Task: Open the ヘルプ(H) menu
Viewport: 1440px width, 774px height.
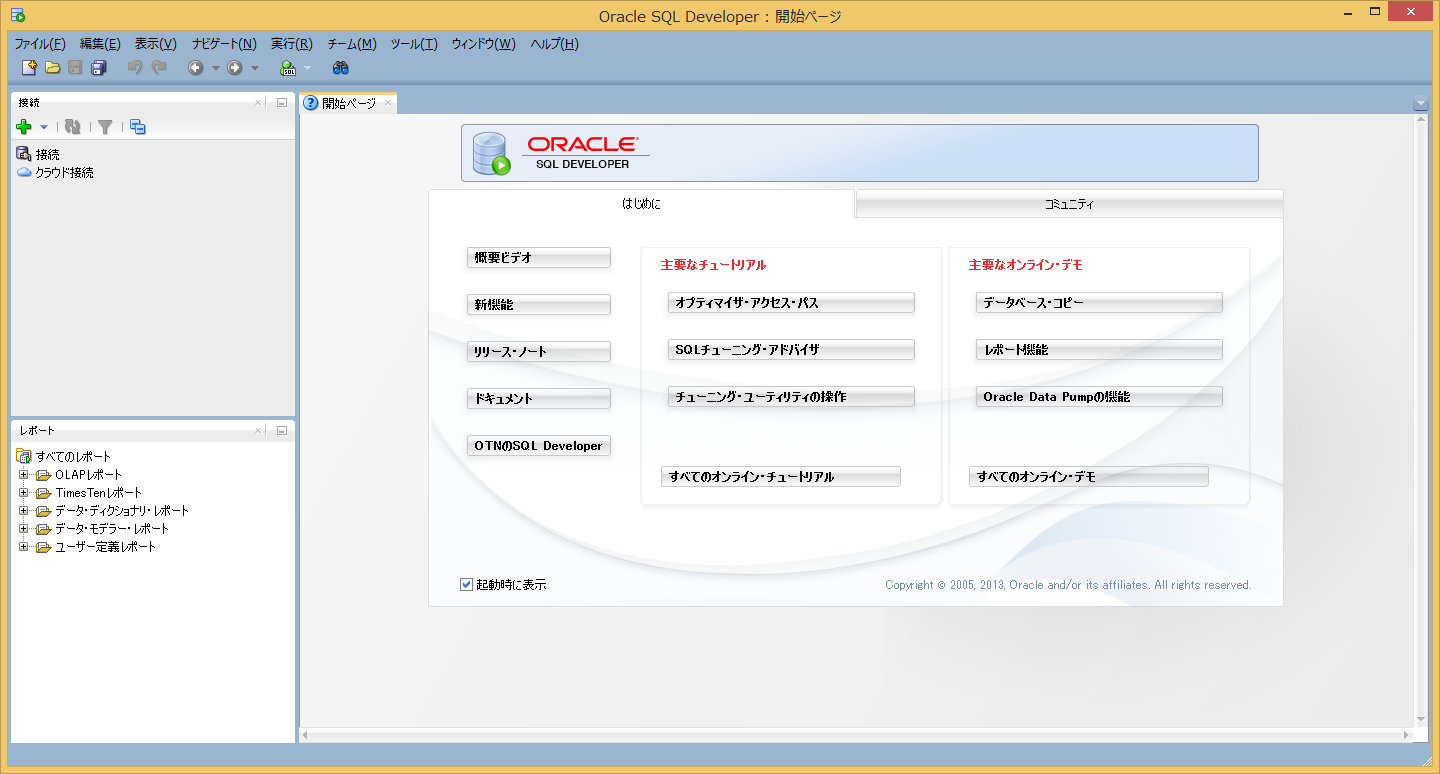Action: point(554,44)
